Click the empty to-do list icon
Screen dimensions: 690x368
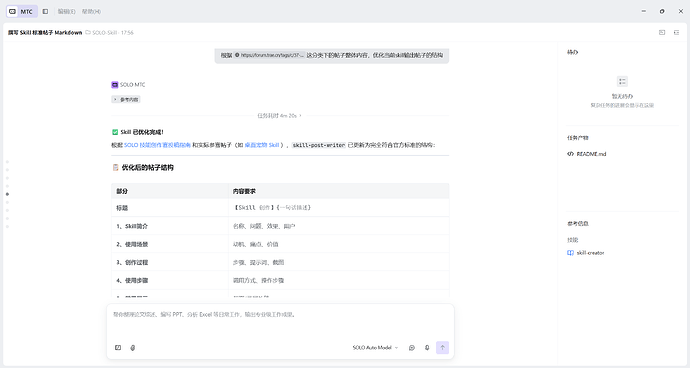[x=622, y=81]
